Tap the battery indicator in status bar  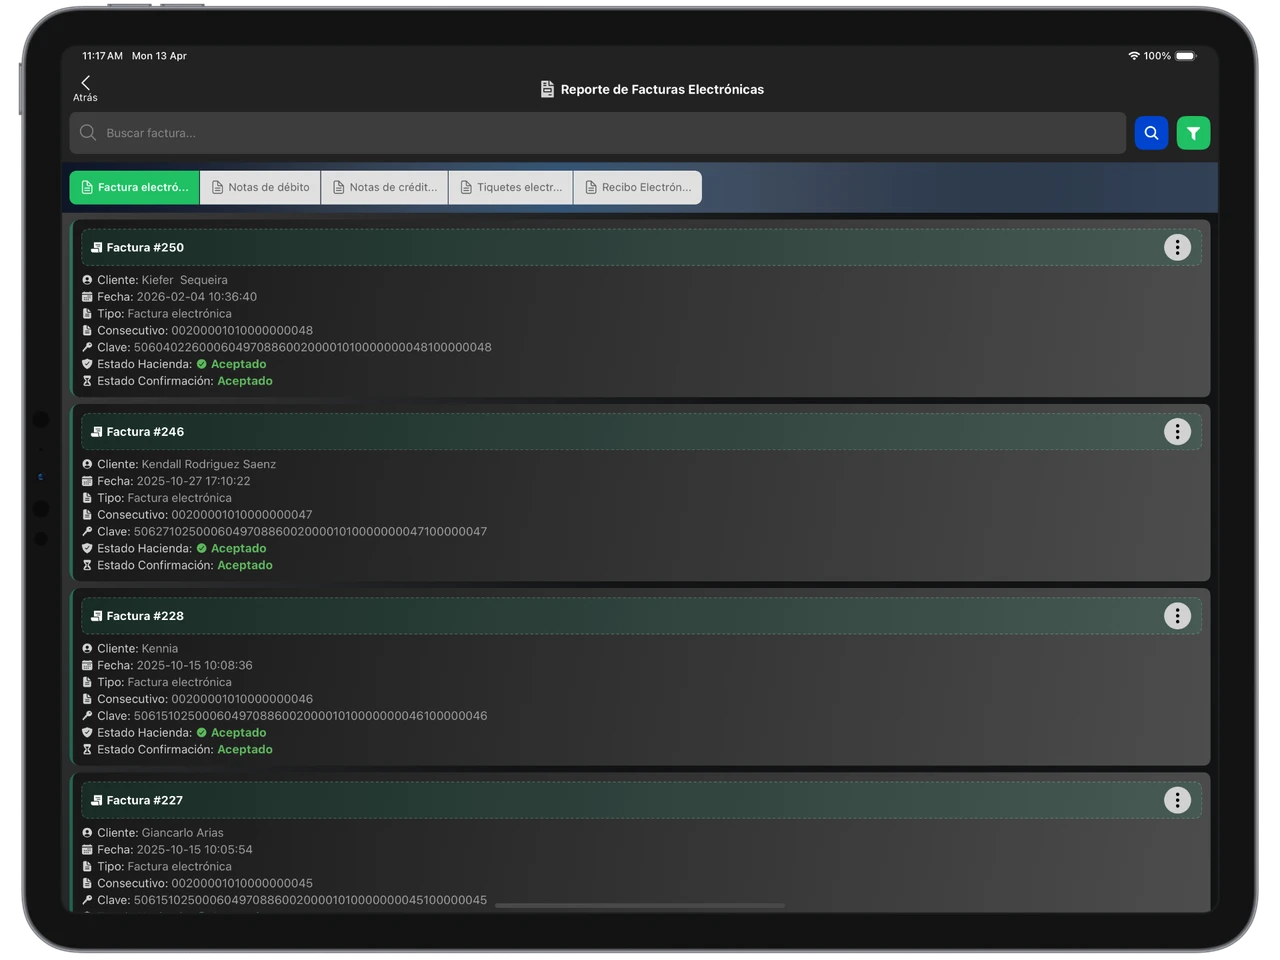click(x=1185, y=56)
